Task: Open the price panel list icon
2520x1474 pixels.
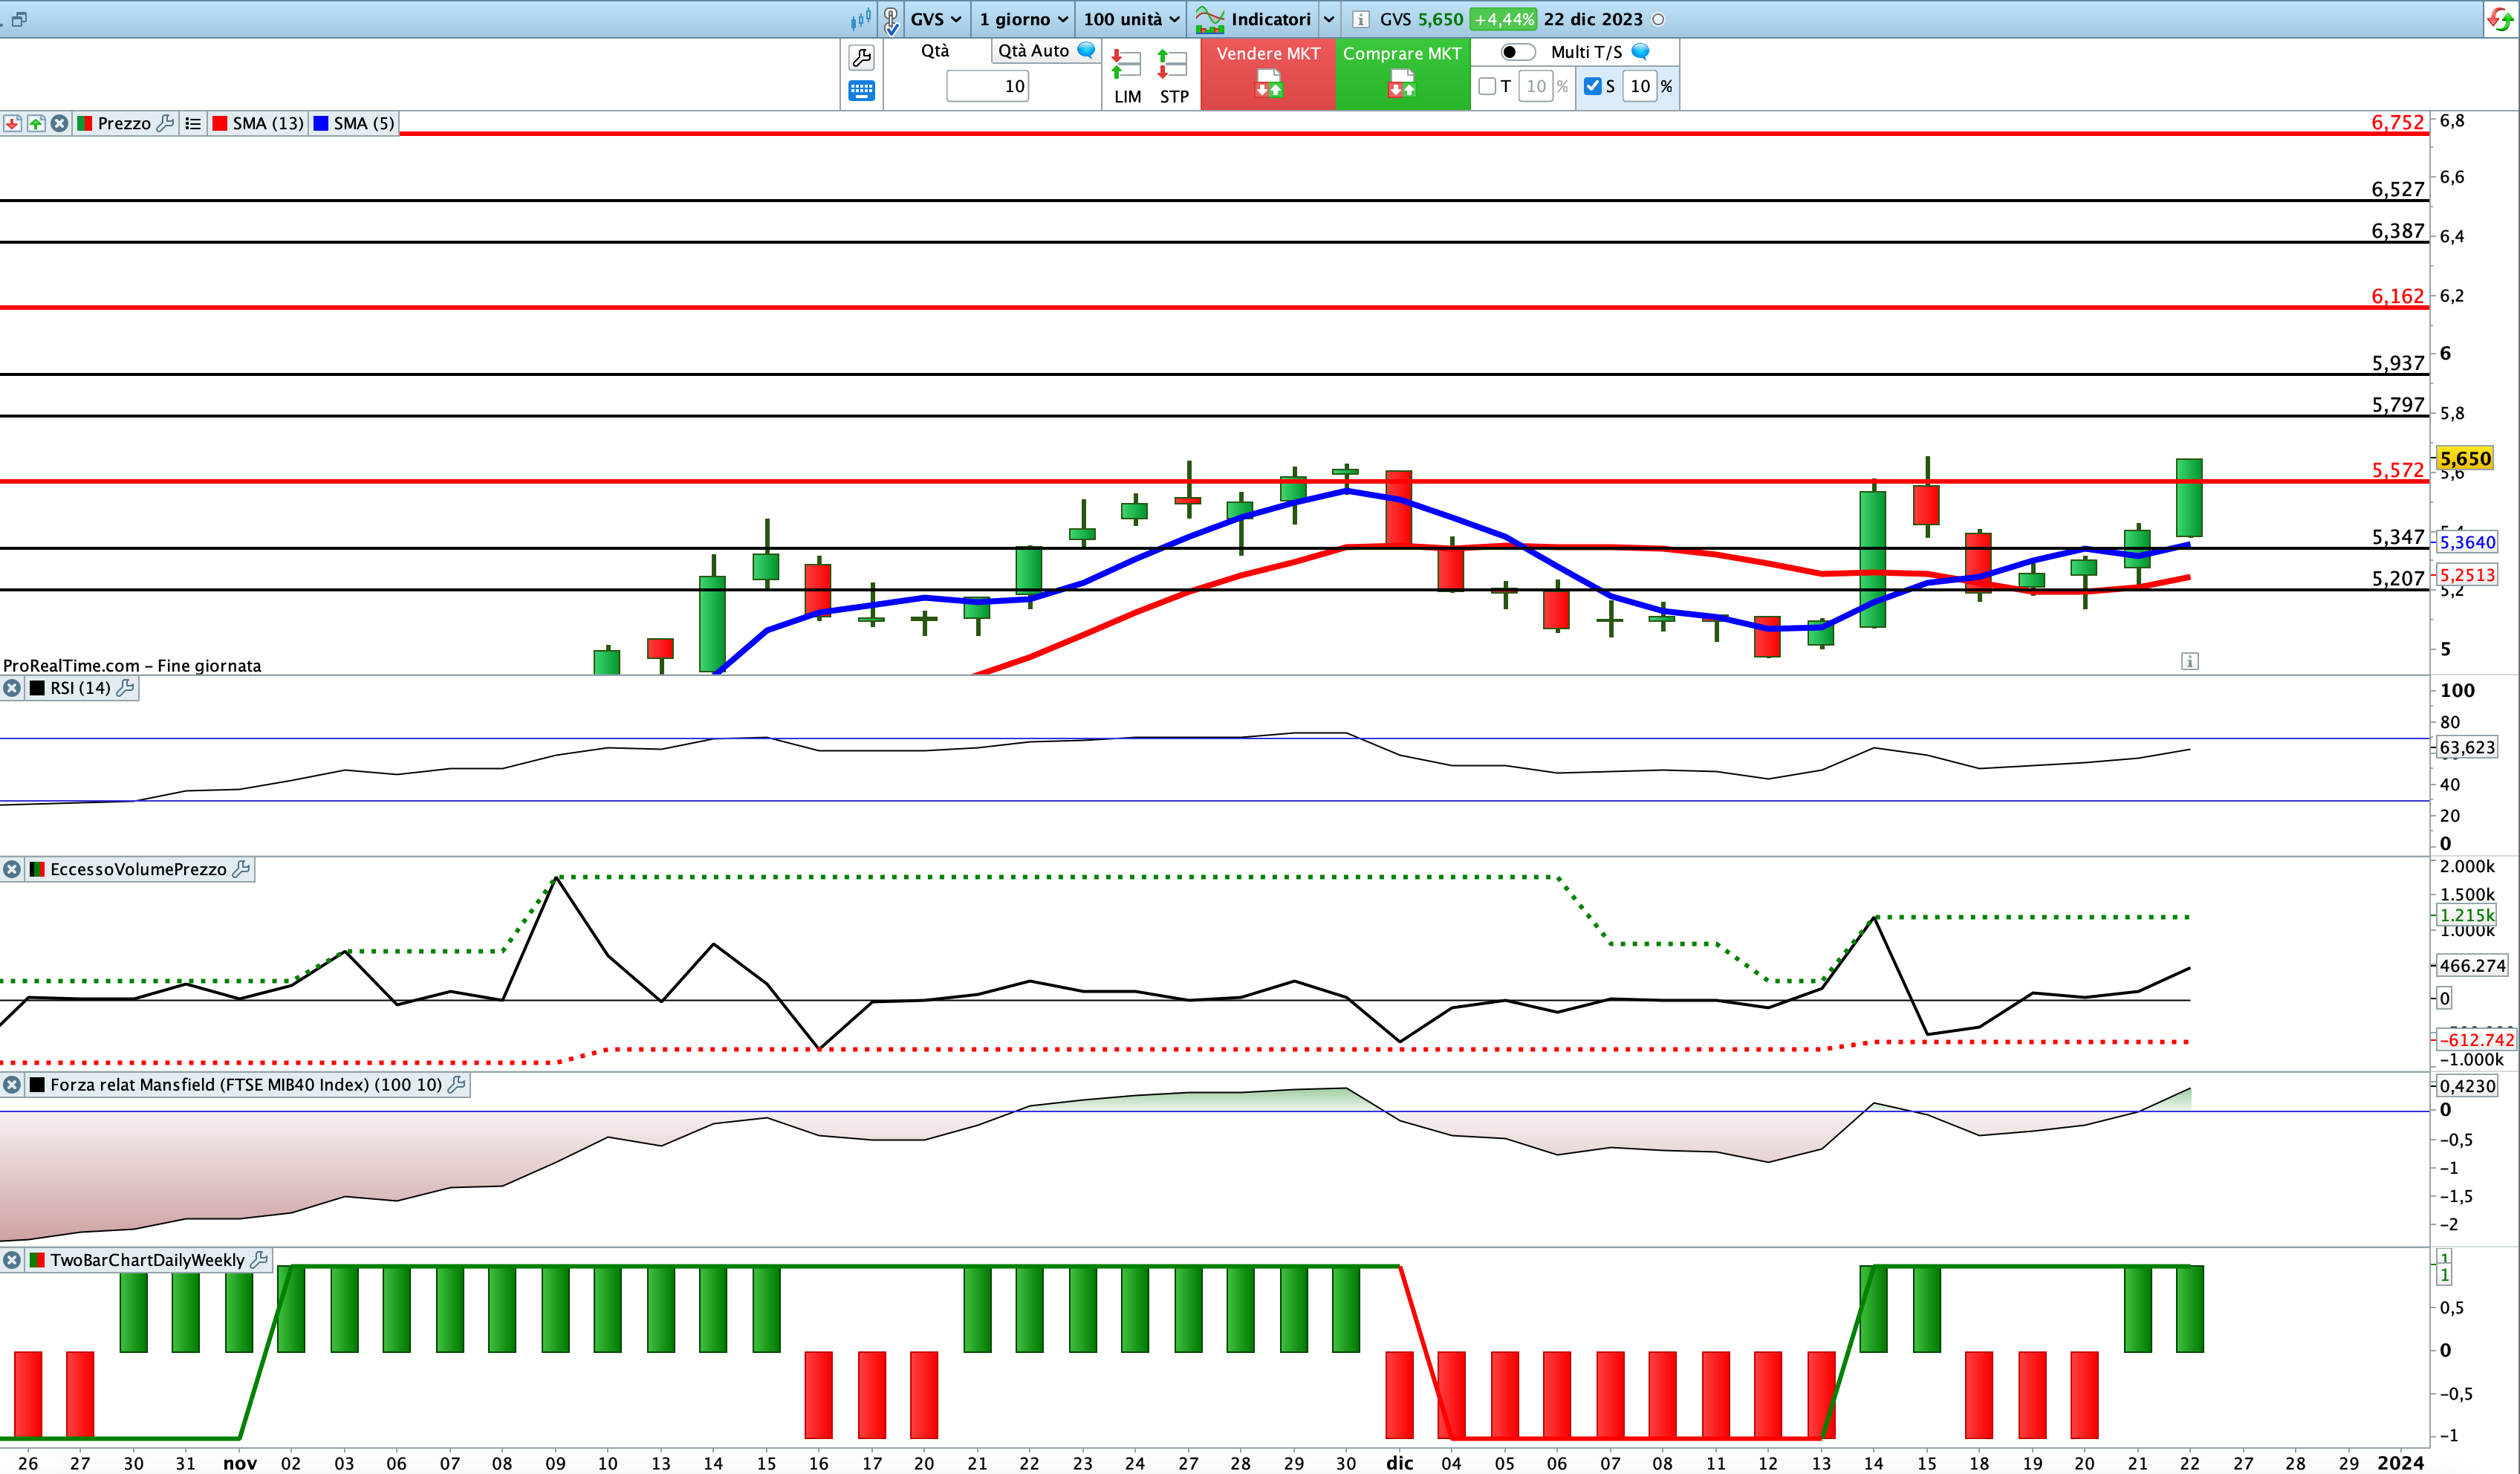Action: pyautogui.click(x=193, y=123)
